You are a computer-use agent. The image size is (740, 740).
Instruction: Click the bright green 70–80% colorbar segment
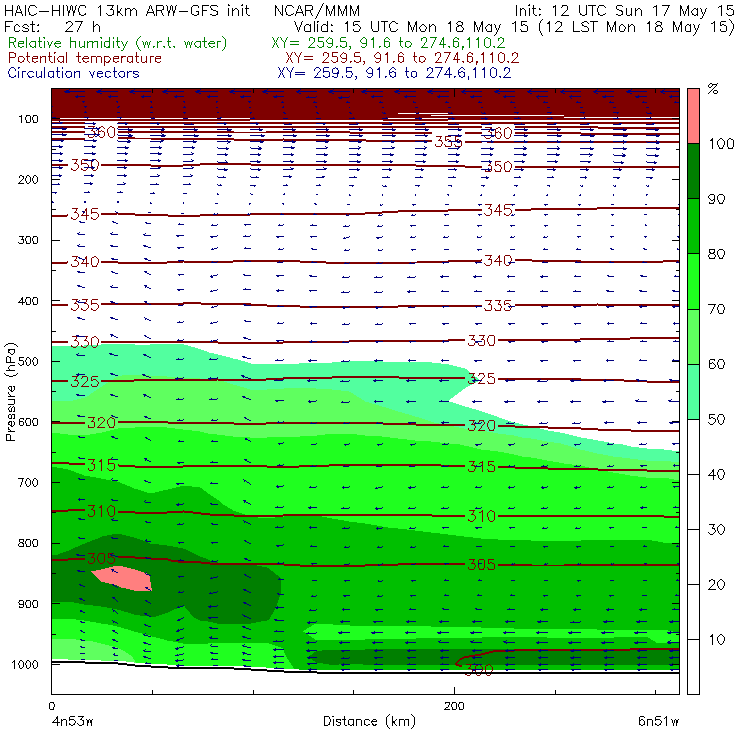[693, 281]
